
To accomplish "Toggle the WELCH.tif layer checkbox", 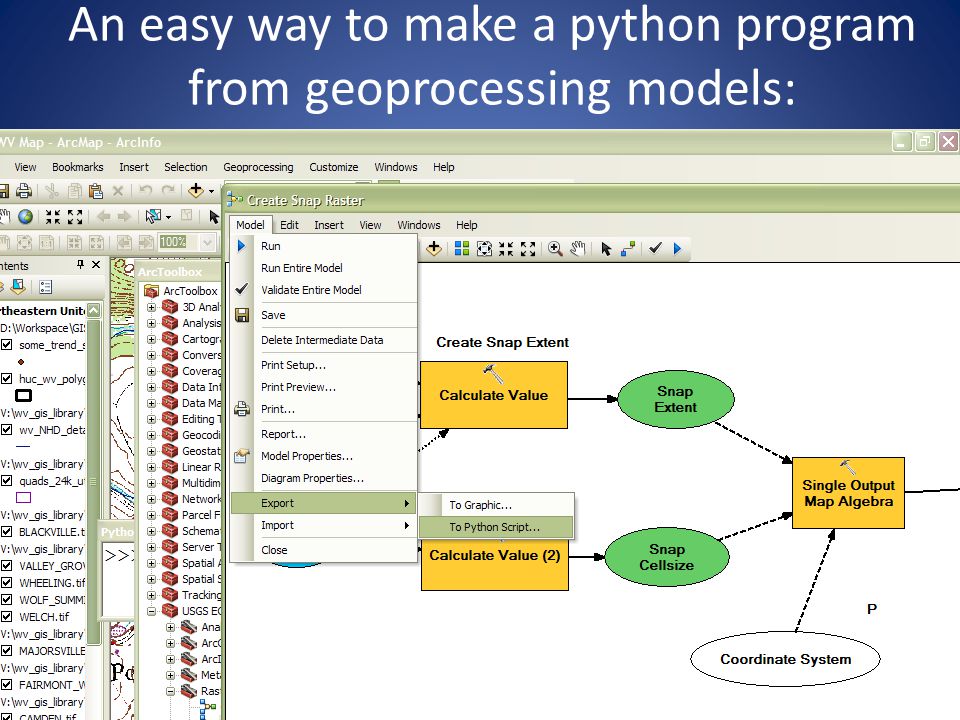I will (6, 617).
